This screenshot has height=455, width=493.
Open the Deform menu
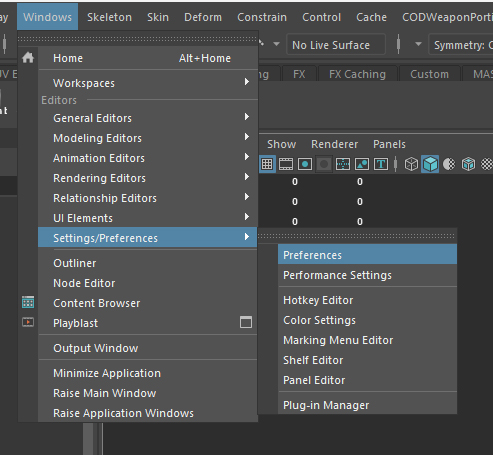[x=203, y=17]
